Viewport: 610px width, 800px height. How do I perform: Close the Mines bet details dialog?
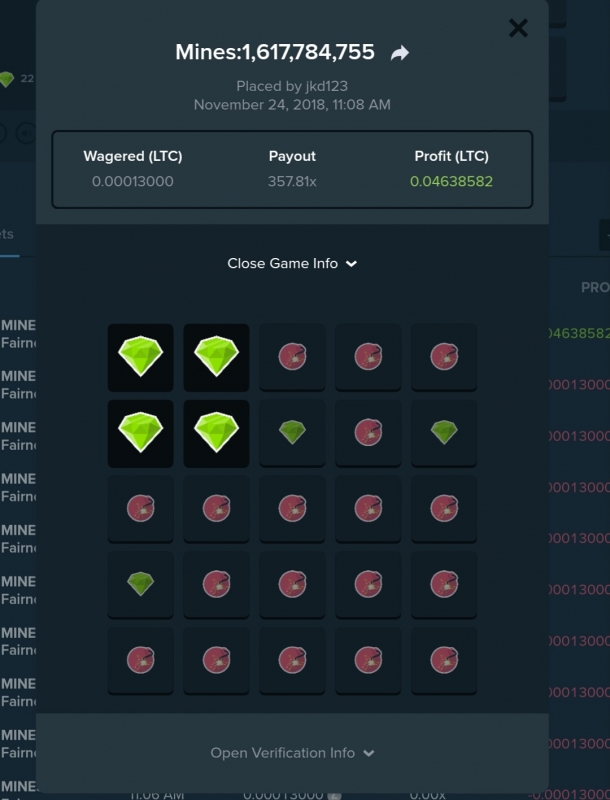(518, 28)
